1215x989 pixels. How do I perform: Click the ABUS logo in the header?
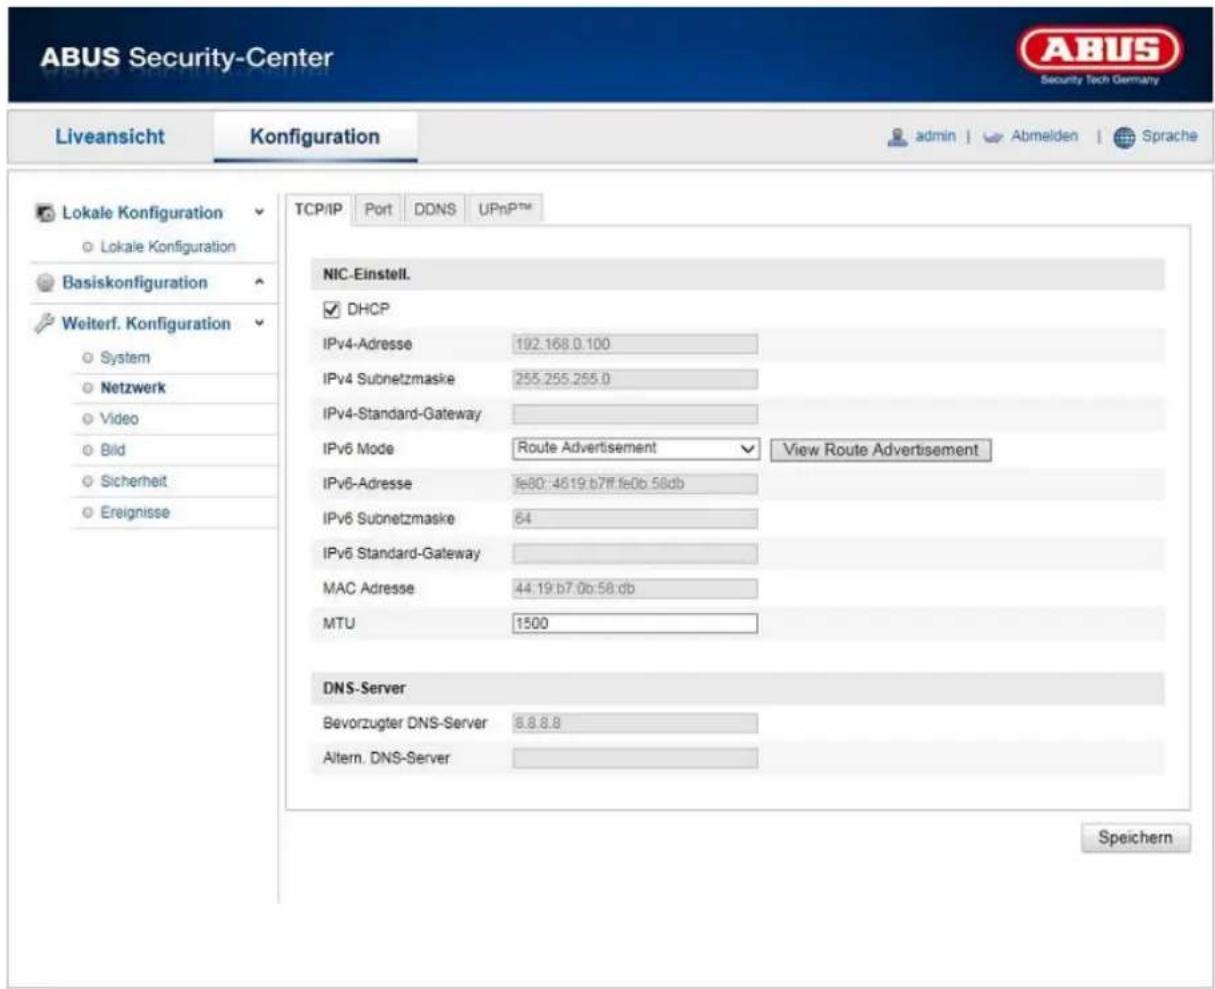point(1099,56)
